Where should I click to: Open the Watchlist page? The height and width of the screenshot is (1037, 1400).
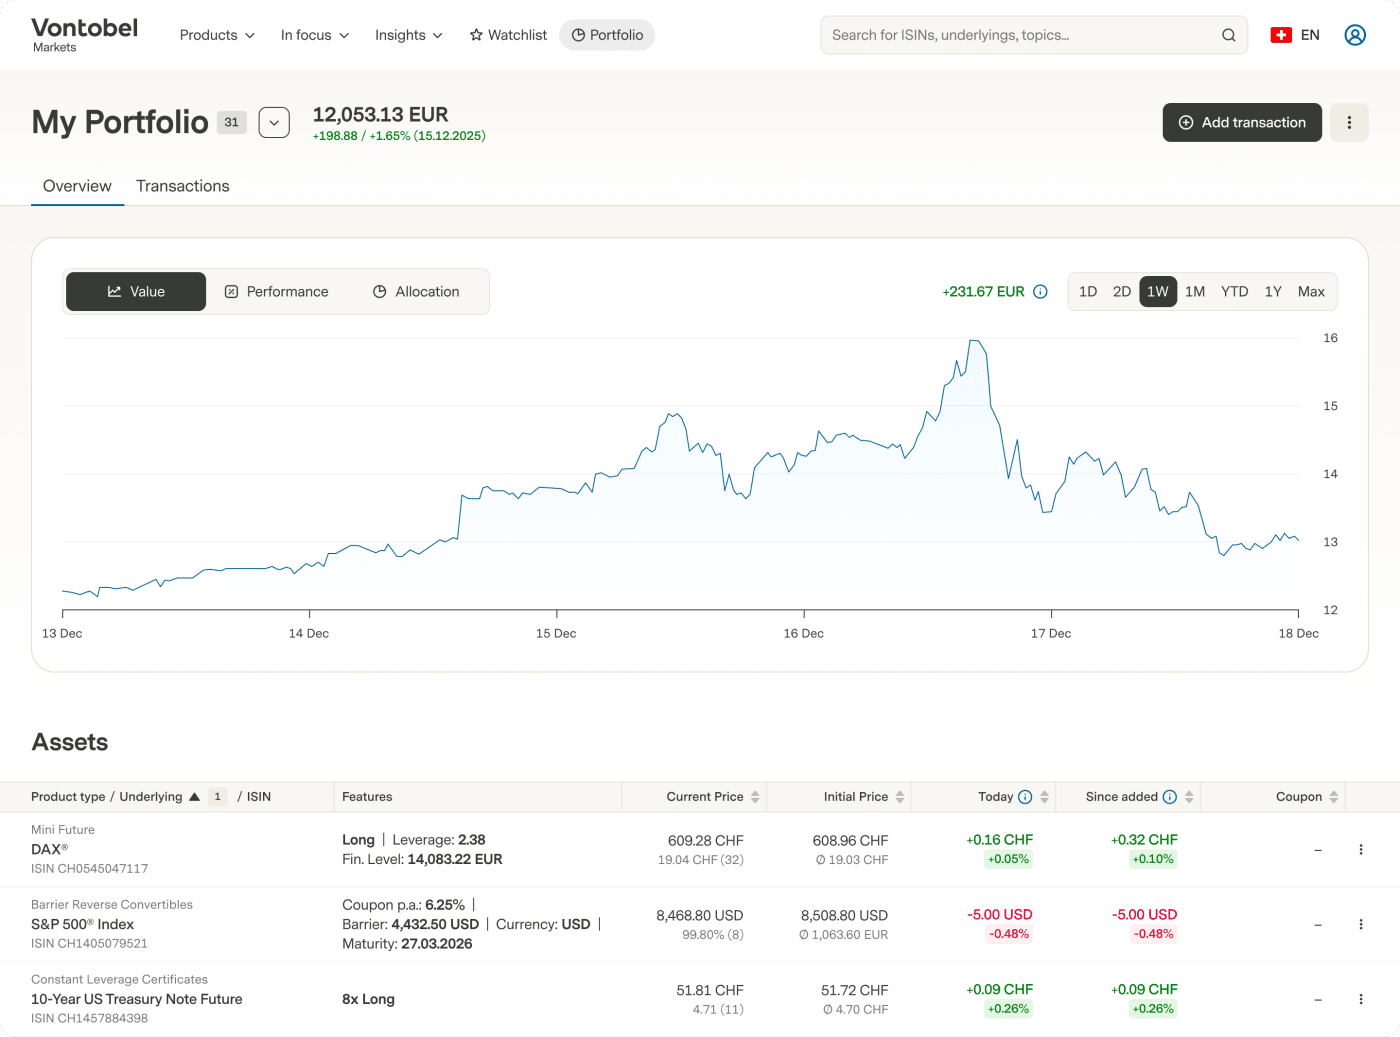508,35
